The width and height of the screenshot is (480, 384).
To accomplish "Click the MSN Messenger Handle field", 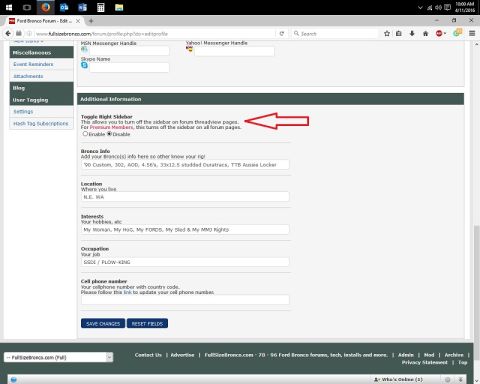I will click(x=129, y=51).
